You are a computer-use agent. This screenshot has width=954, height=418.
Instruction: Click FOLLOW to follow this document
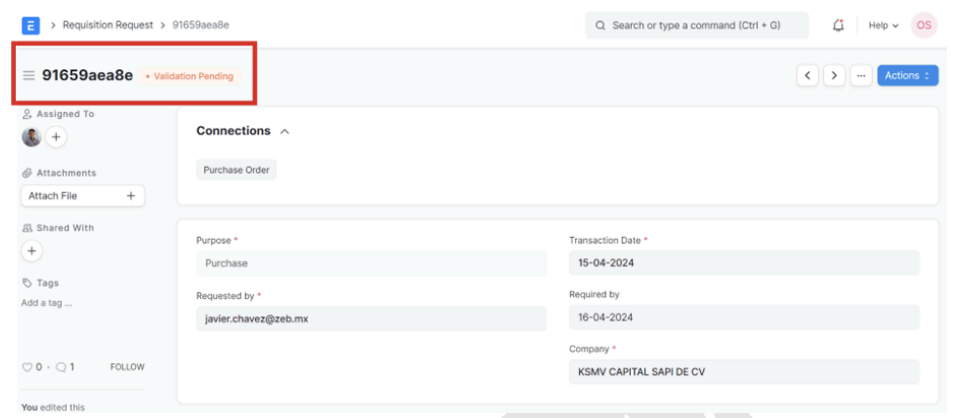point(127,367)
